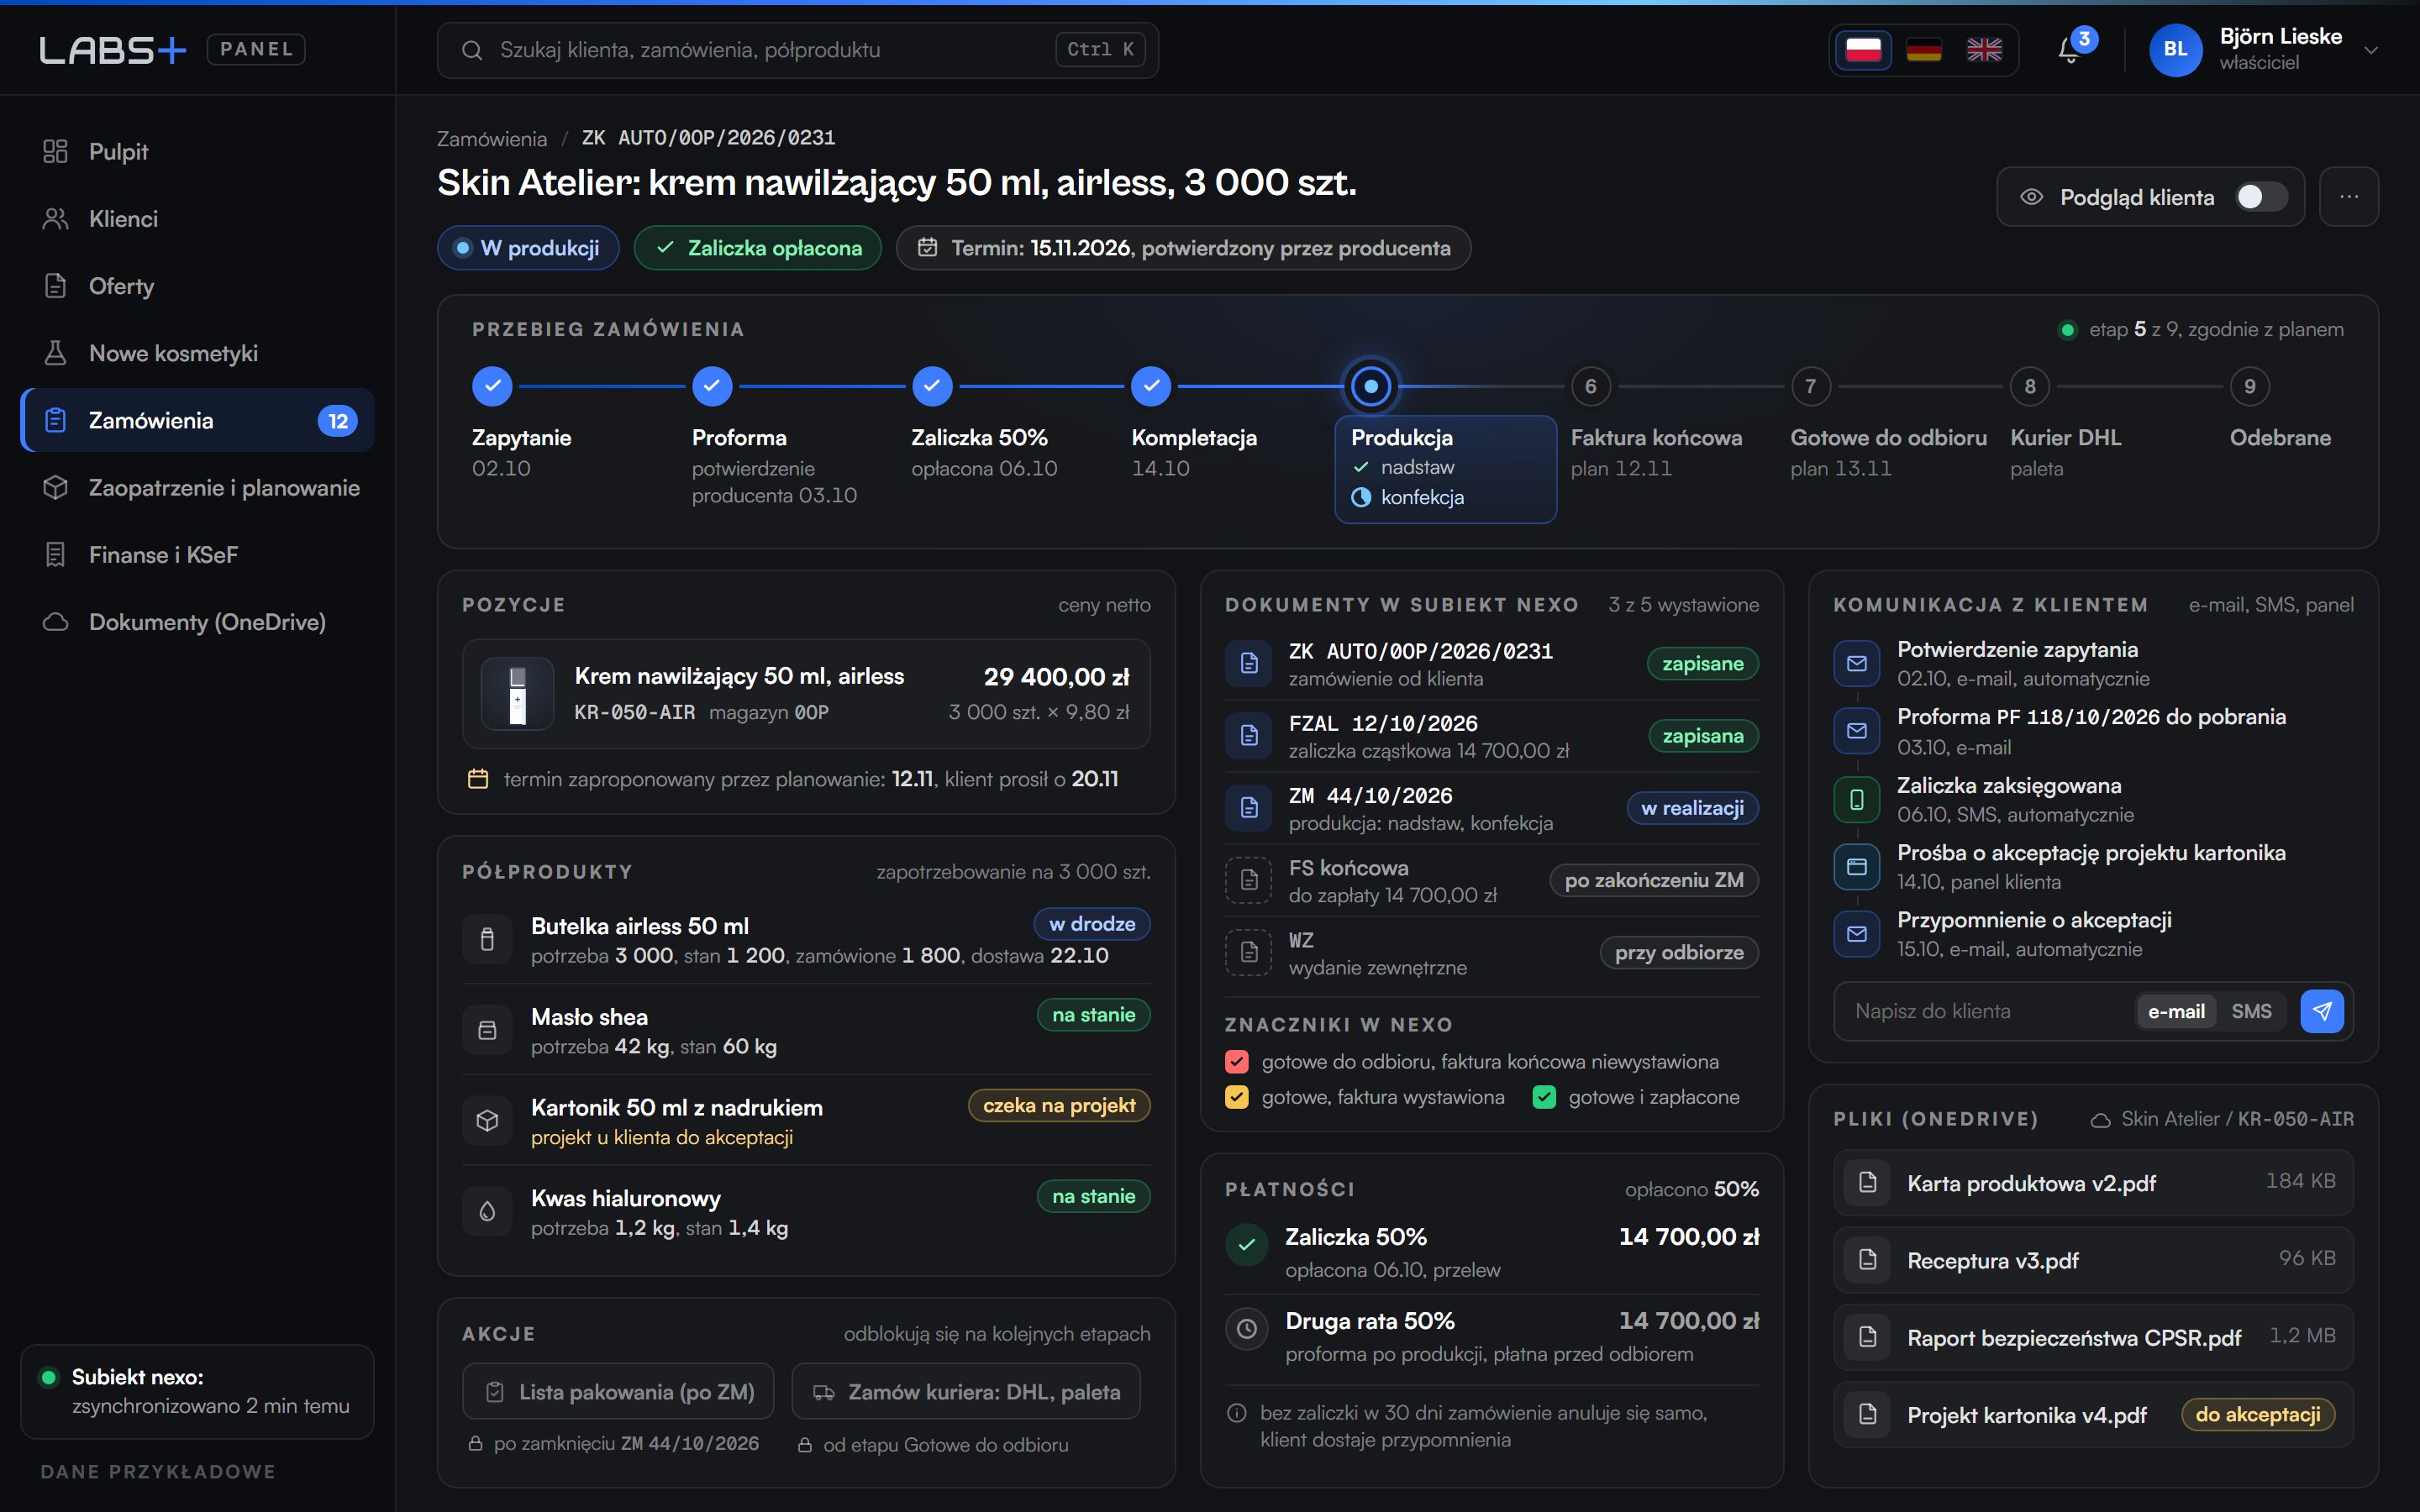The height and width of the screenshot is (1512, 2420).
Task: Click the Butelka airless 50 ml bottle icon
Action: (x=487, y=939)
